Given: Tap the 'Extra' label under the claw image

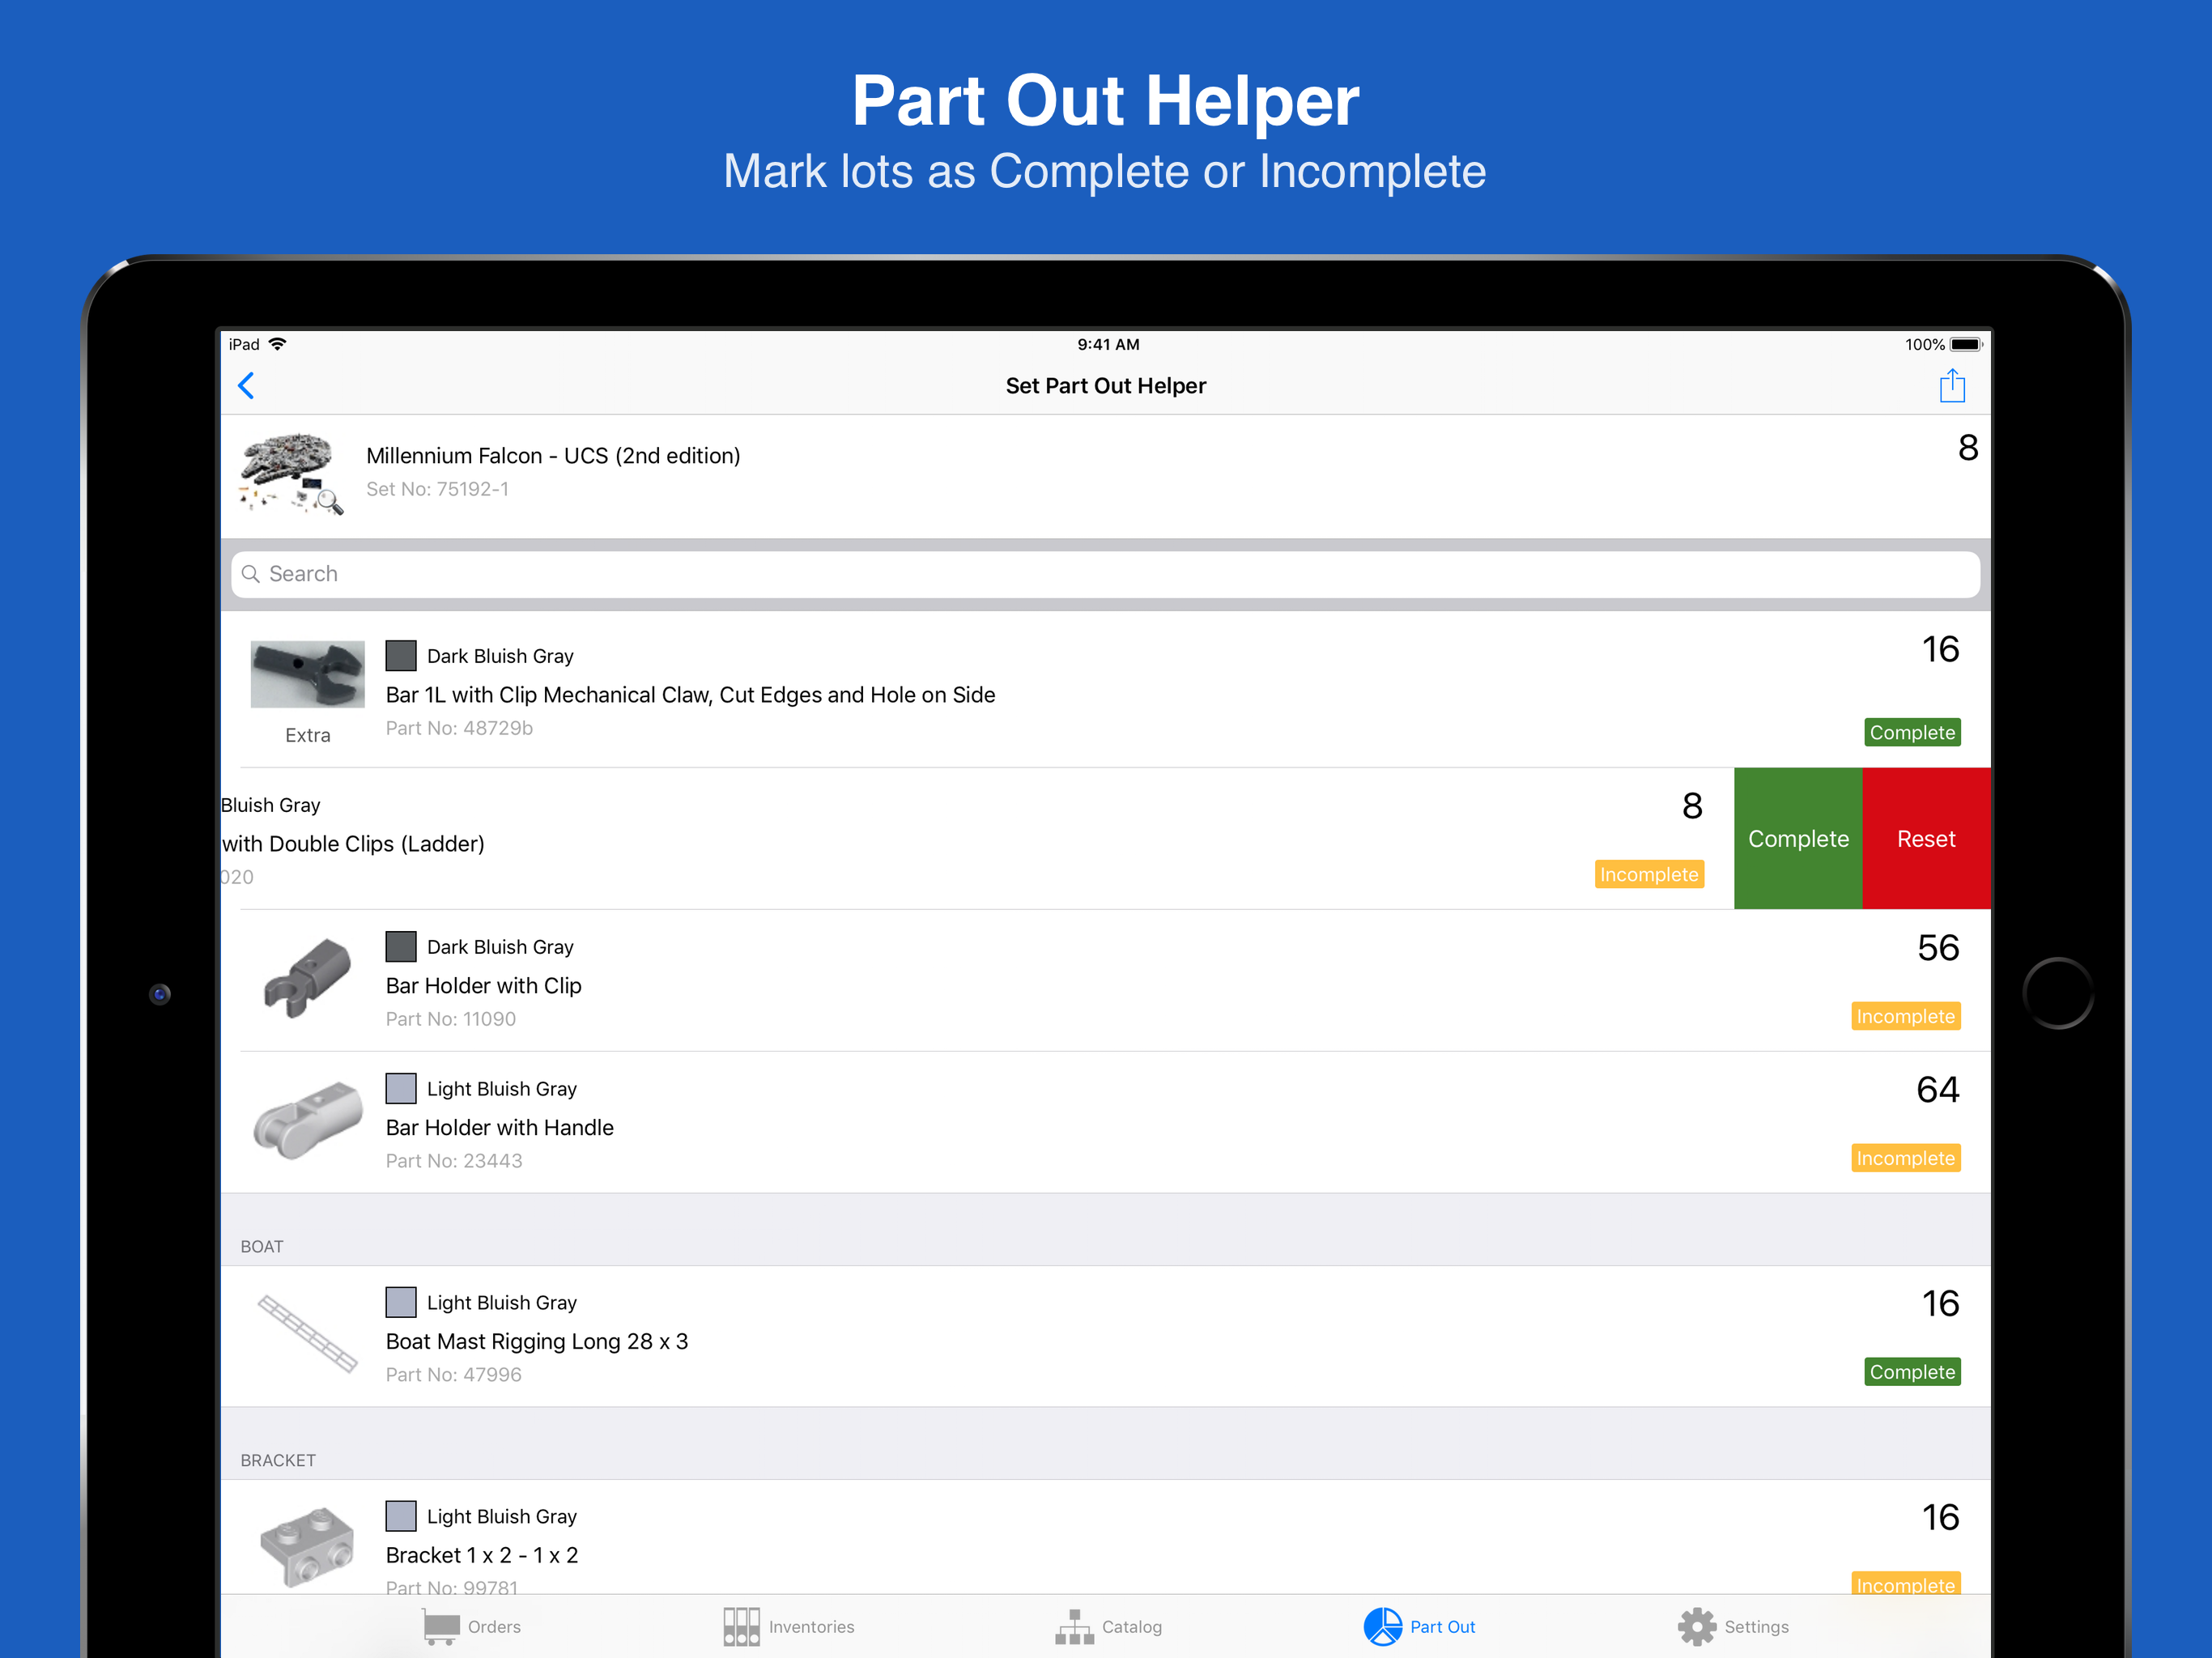Looking at the screenshot, I should (307, 735).
